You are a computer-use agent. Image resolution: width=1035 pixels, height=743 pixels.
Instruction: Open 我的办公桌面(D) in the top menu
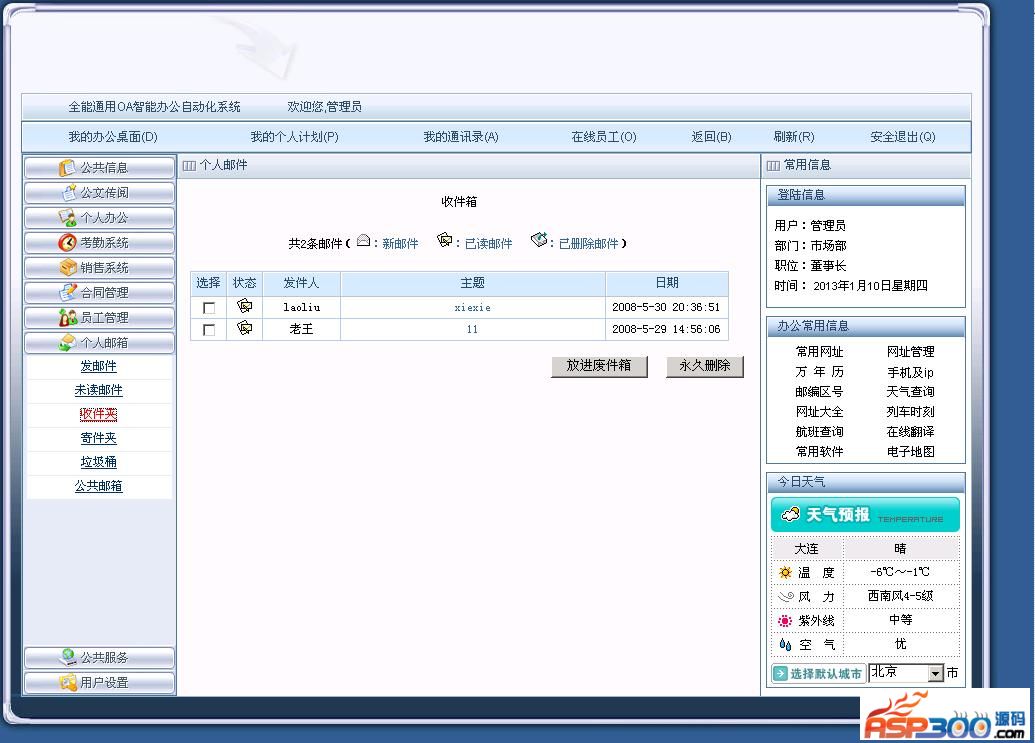[x=113, y=137]
